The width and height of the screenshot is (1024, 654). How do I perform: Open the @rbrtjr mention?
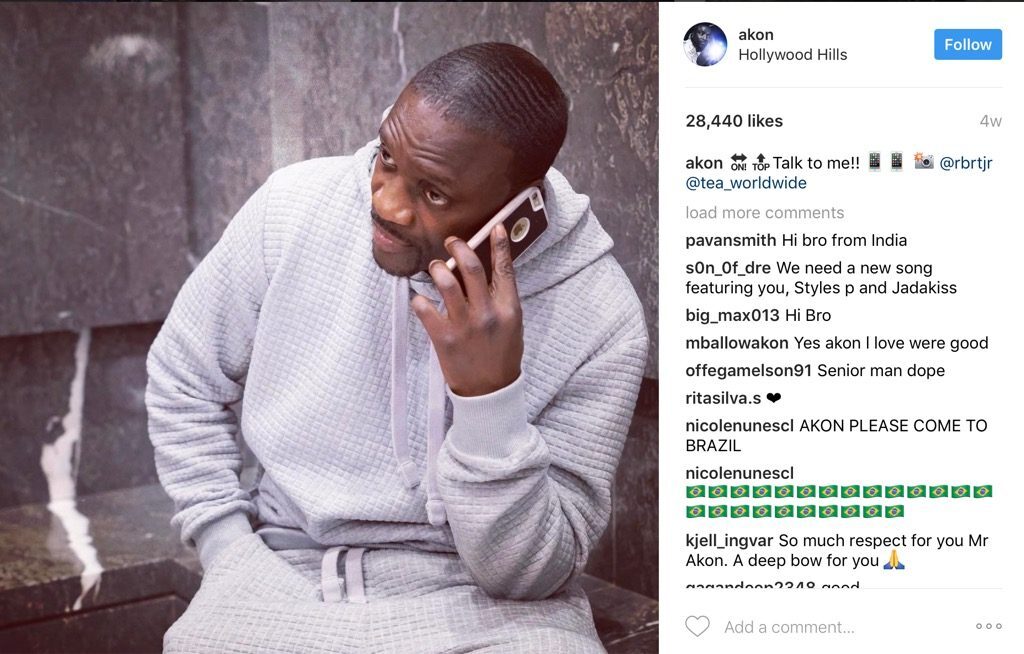click(x=965, y=163)
